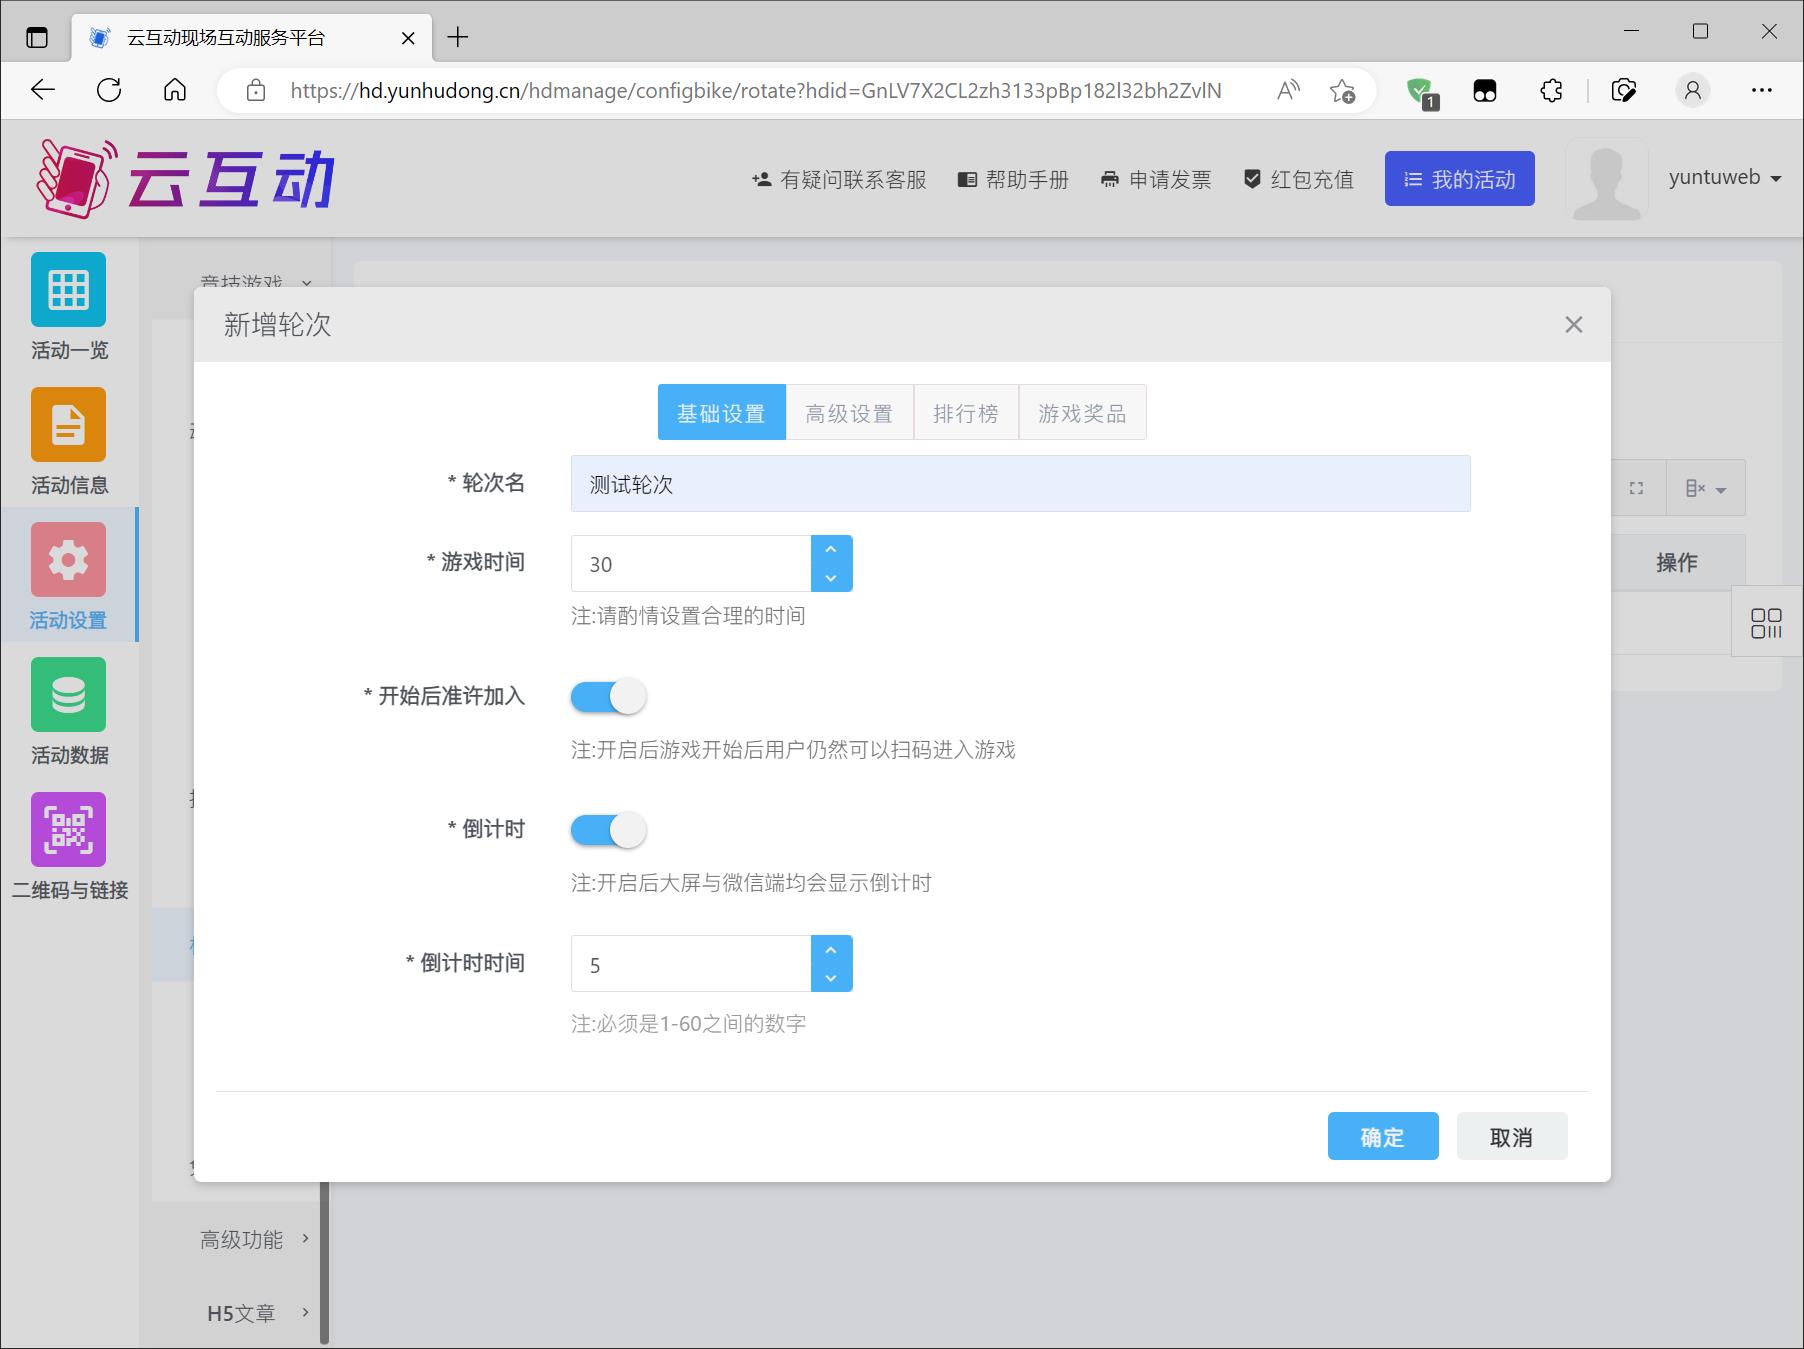Open the 活动一览 grid icon
This screenshot has width=1804, height=1349.
(x=68, y=290)
